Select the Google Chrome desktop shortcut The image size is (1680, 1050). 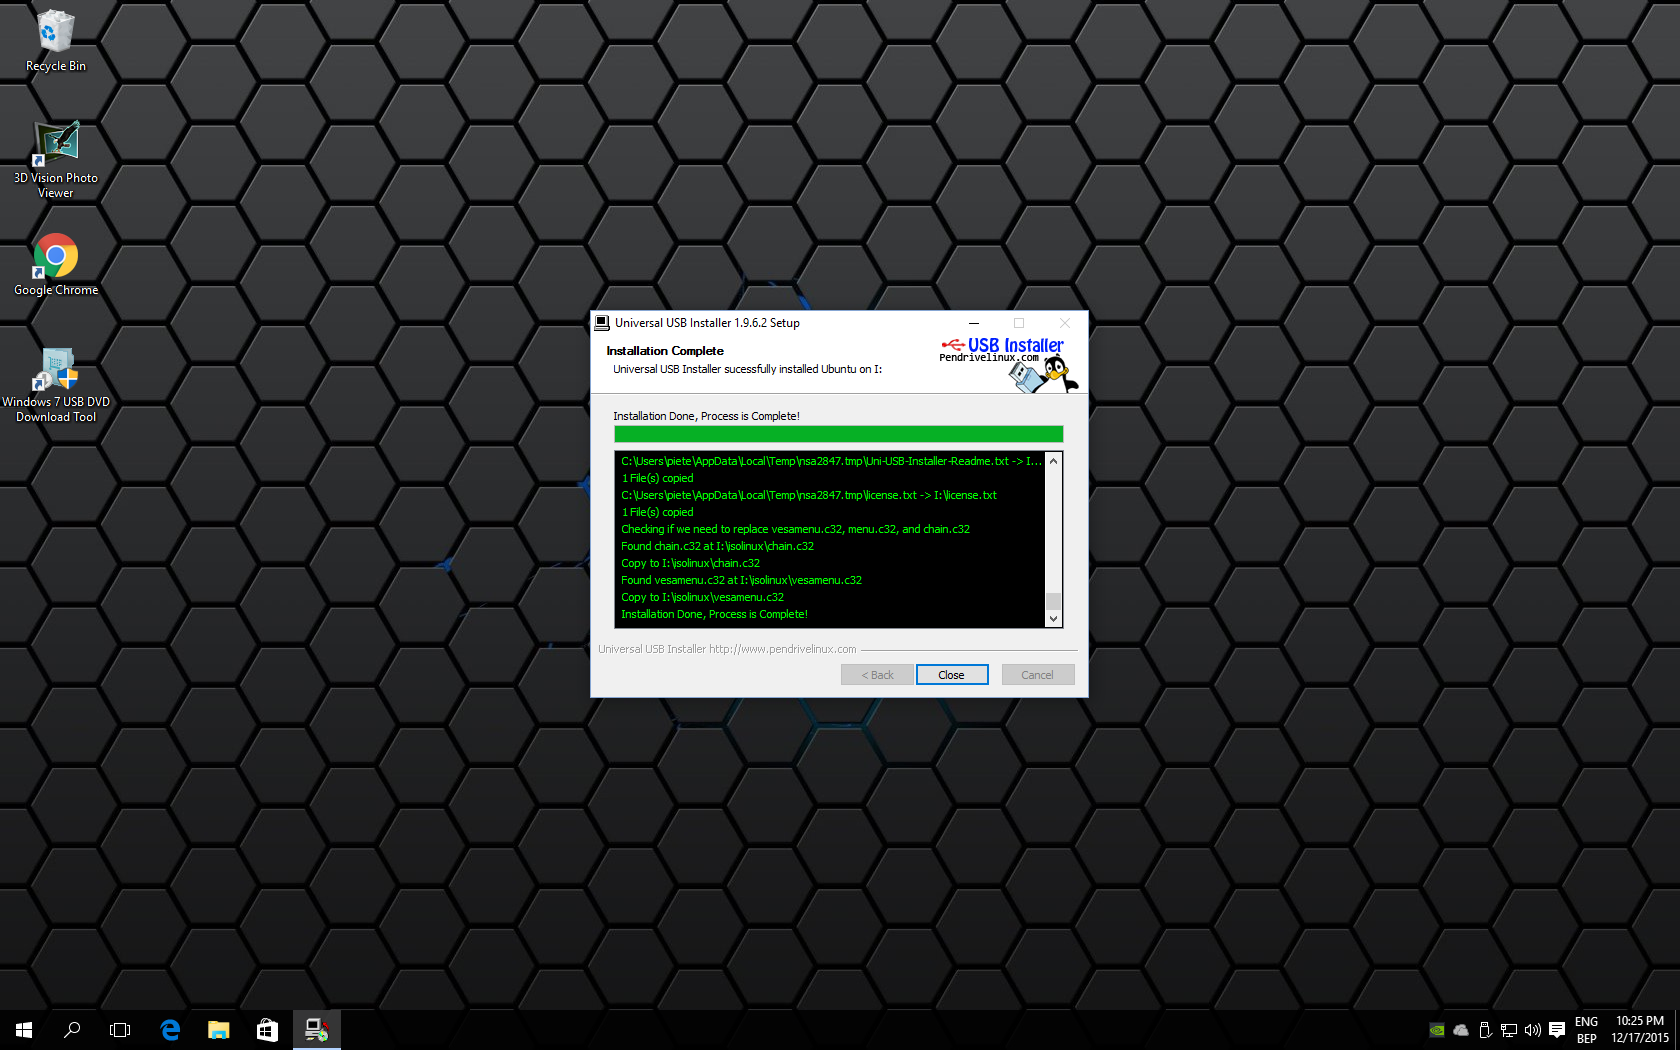coord(56,265)
